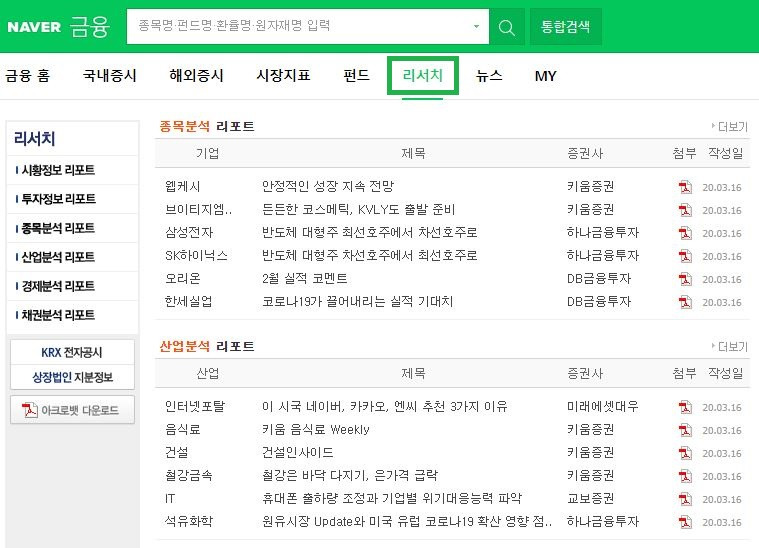Open report 반도체 대형주 최선호주에서 차선호주로
759x548 pixels.
(369, 232)
